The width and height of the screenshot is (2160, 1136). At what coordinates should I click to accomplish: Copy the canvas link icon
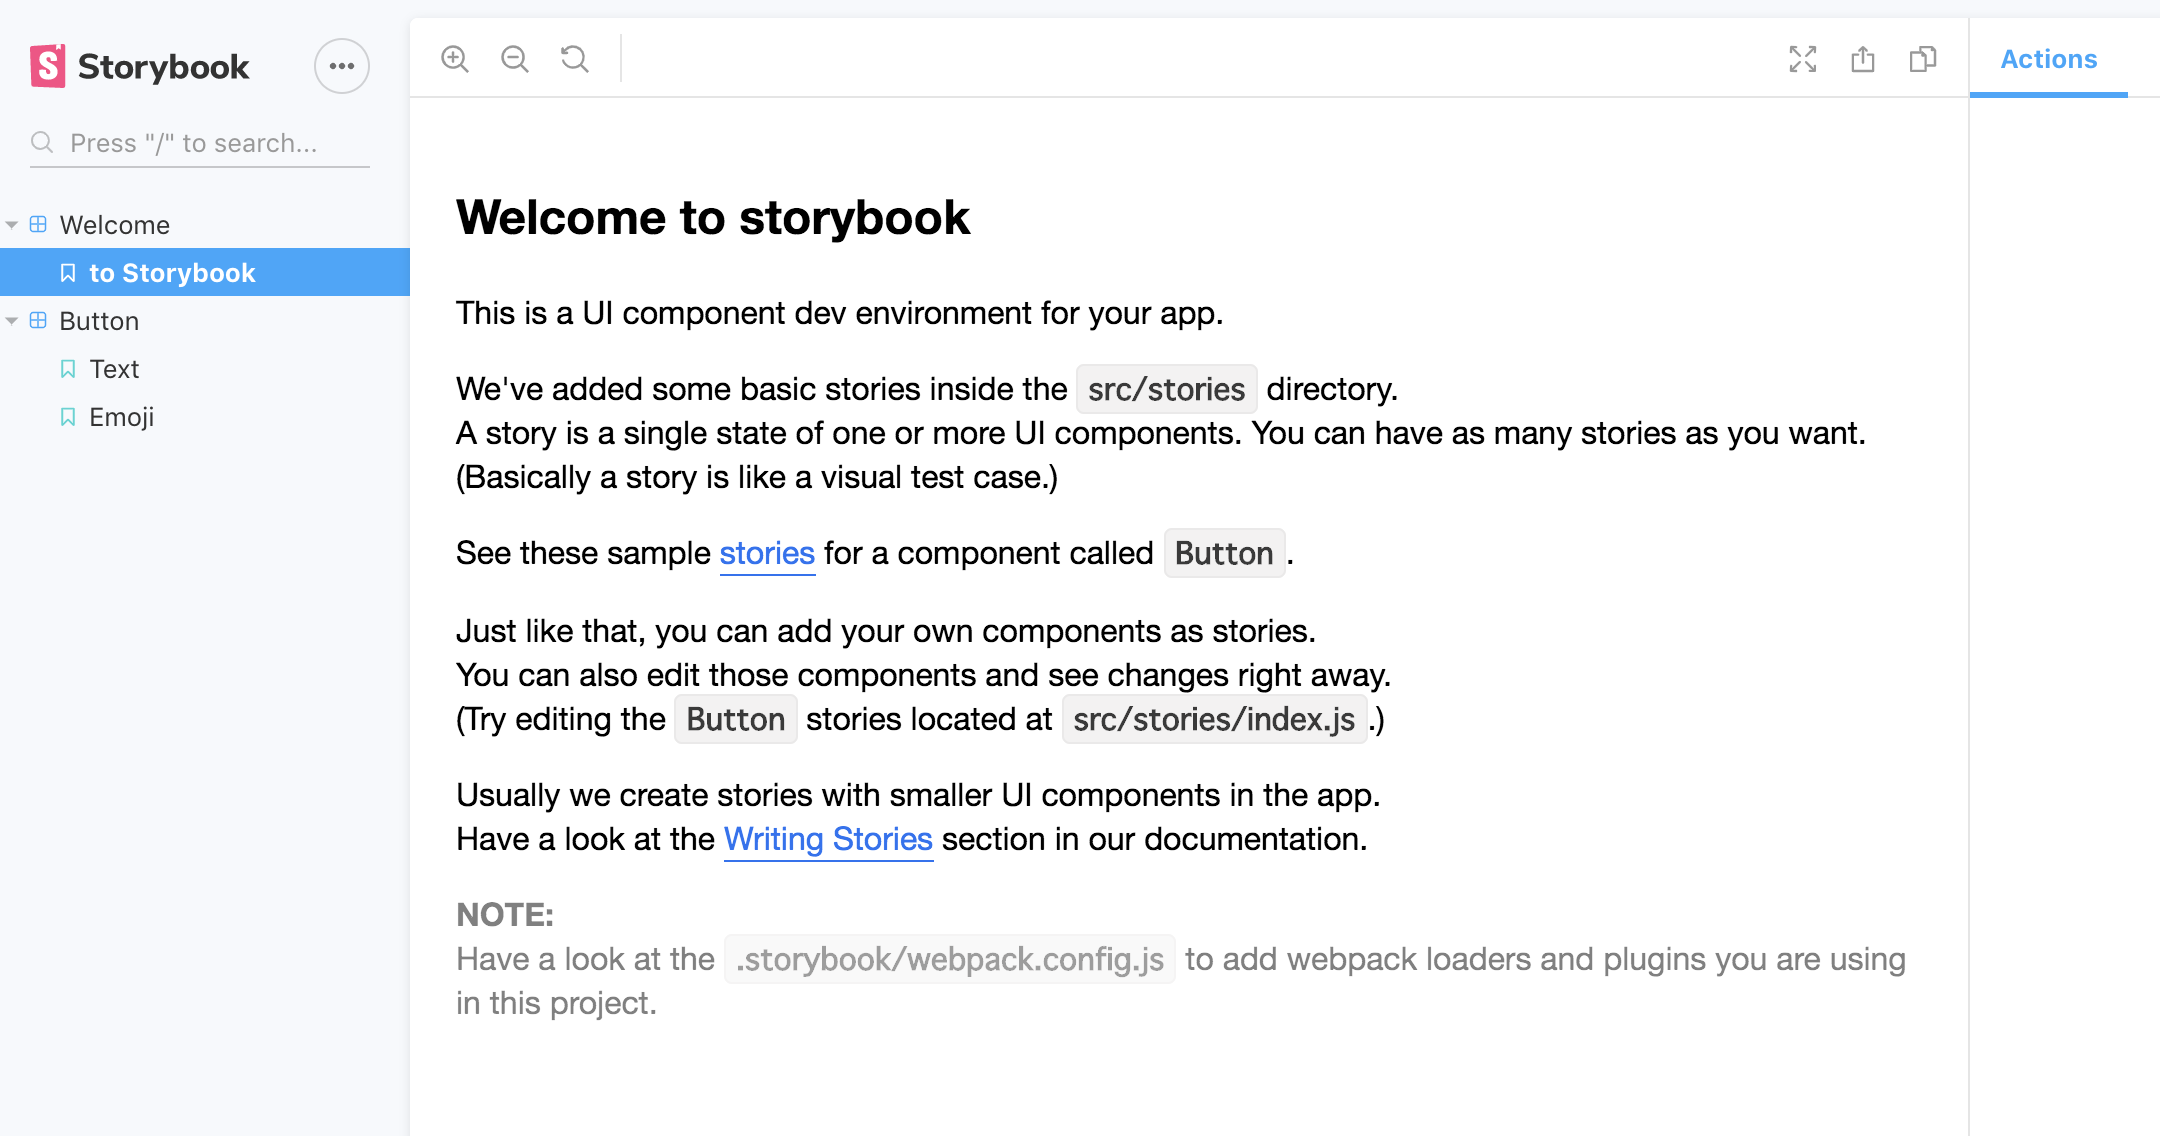[x=1923, y=59]
